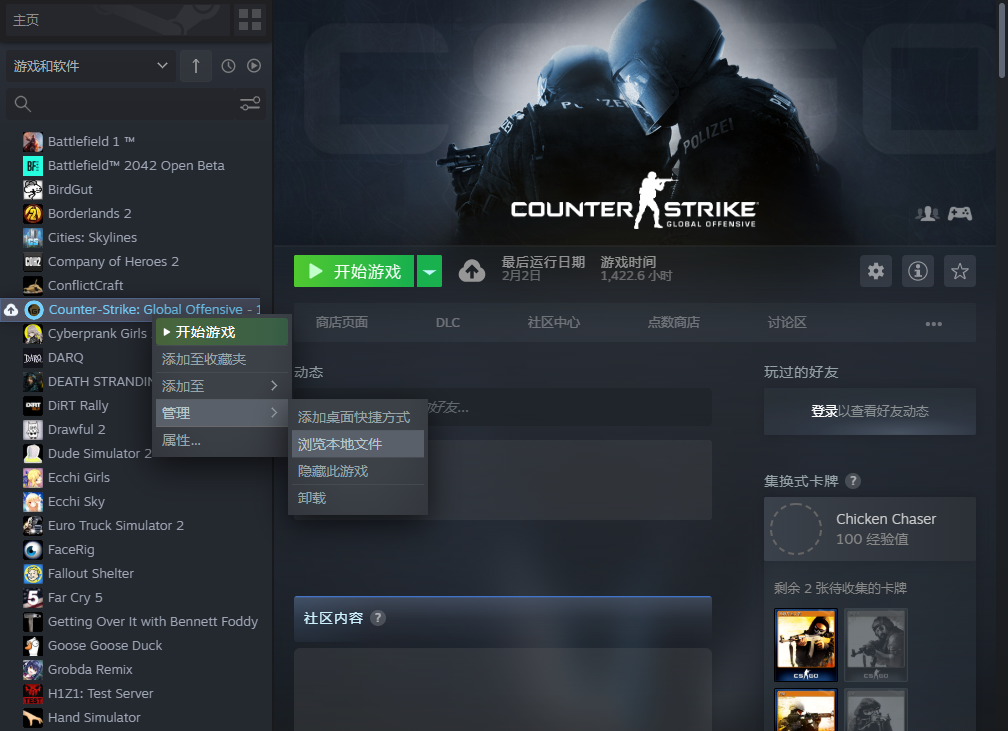Expand the 添加至 submenu
This screenshot has width=1008, height=731.
click(220, 386)
